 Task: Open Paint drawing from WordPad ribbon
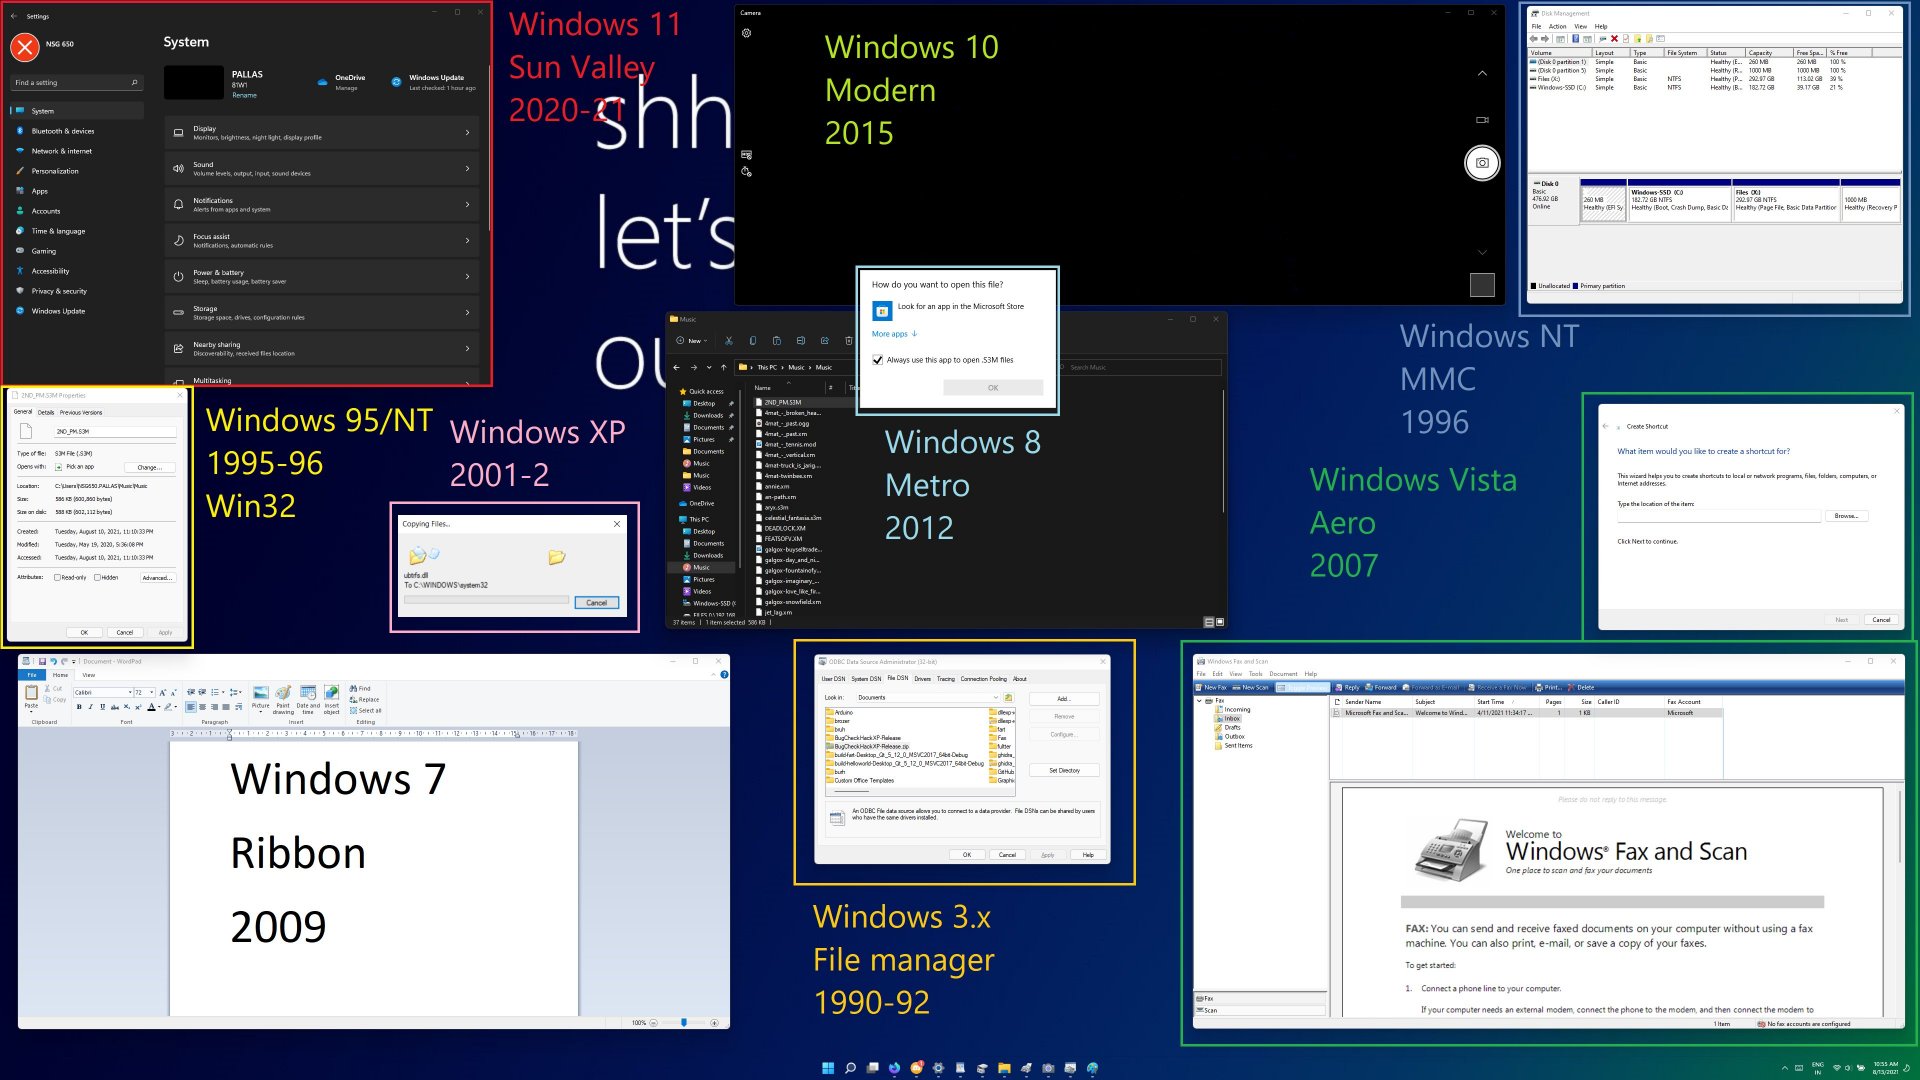coord(283,700)
